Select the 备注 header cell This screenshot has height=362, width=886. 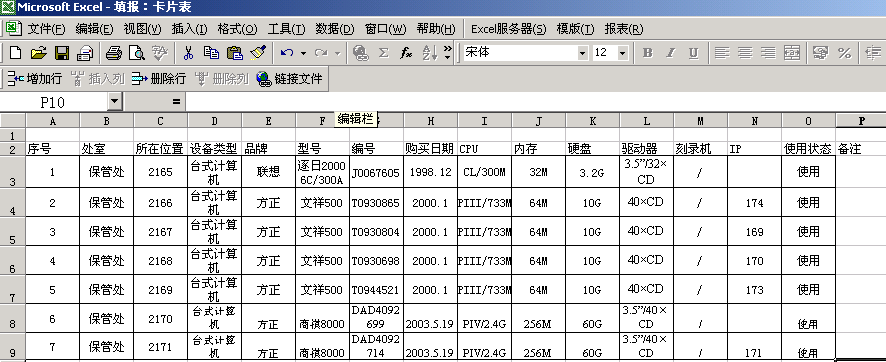click(x=861, y=149)
